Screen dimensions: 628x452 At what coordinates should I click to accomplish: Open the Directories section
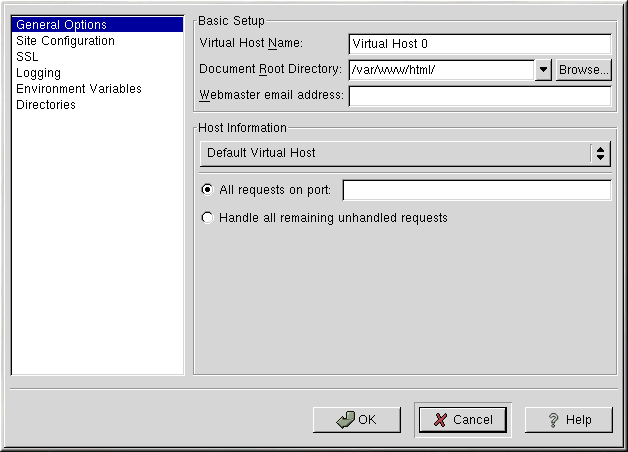46,105
